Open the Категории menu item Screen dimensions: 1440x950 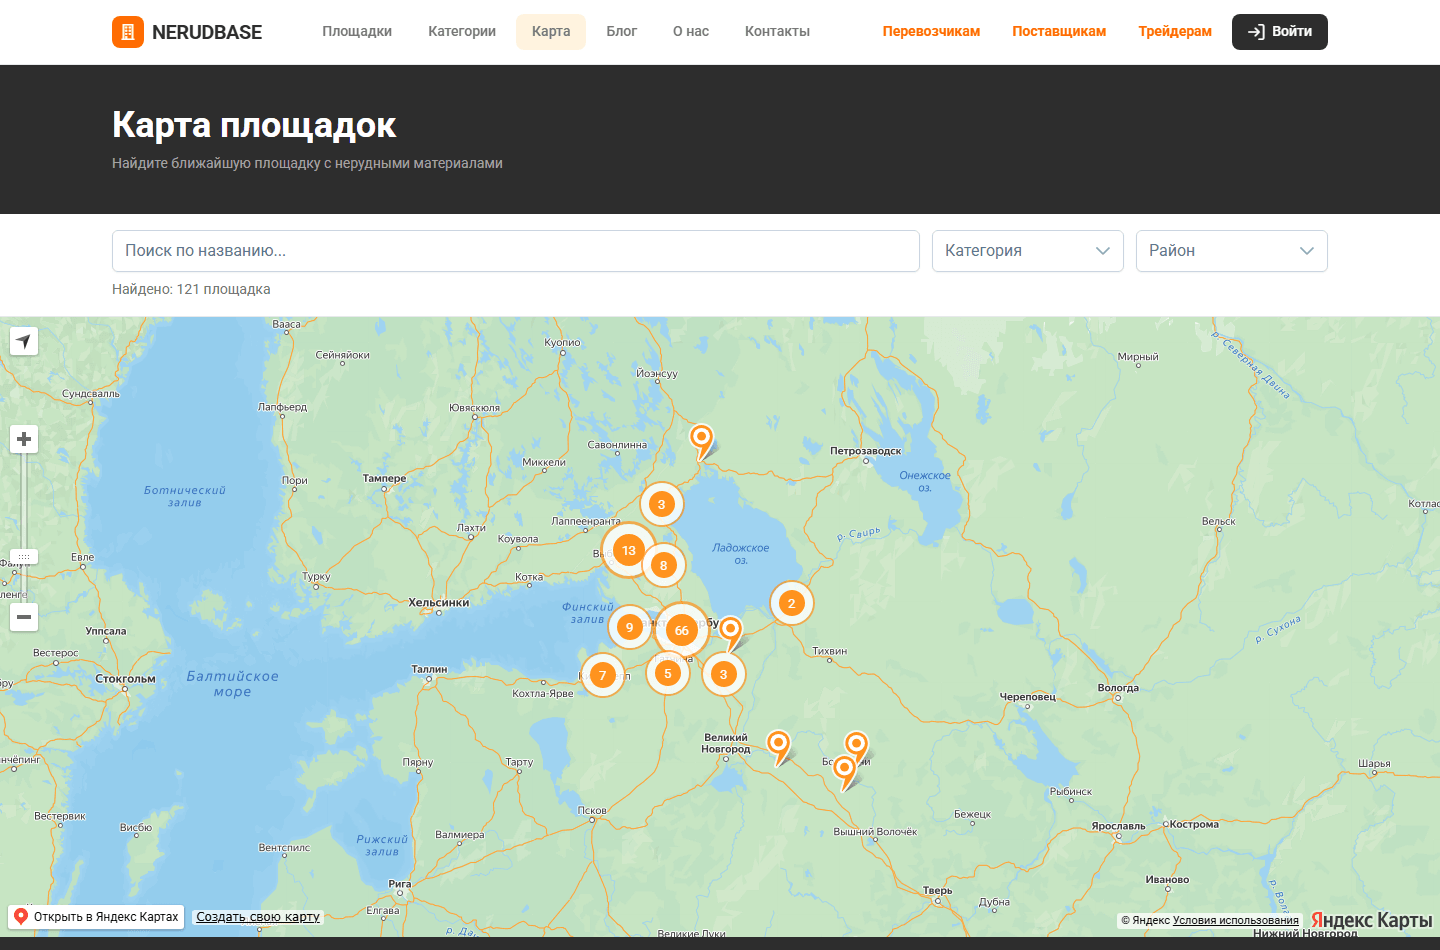[462, 32]
